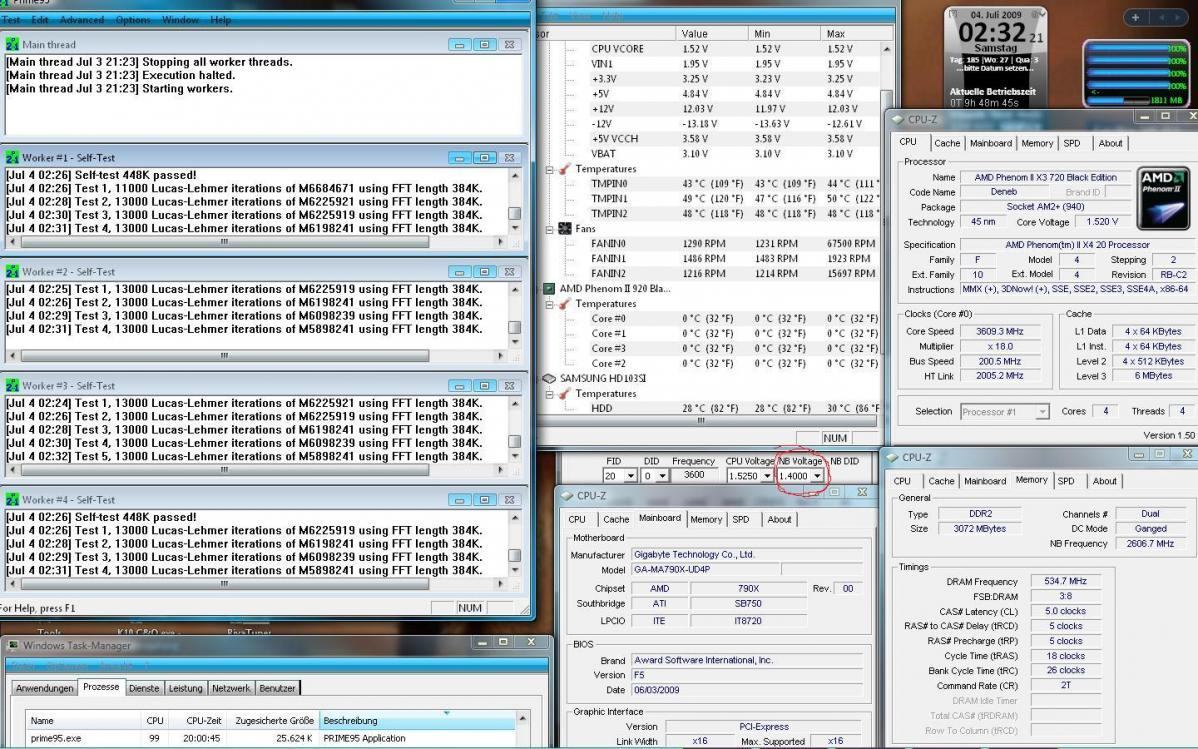Select About tab in Mainboard CPU-Z window
This screenshot has width=1198, height=749.
coord(779,519)
